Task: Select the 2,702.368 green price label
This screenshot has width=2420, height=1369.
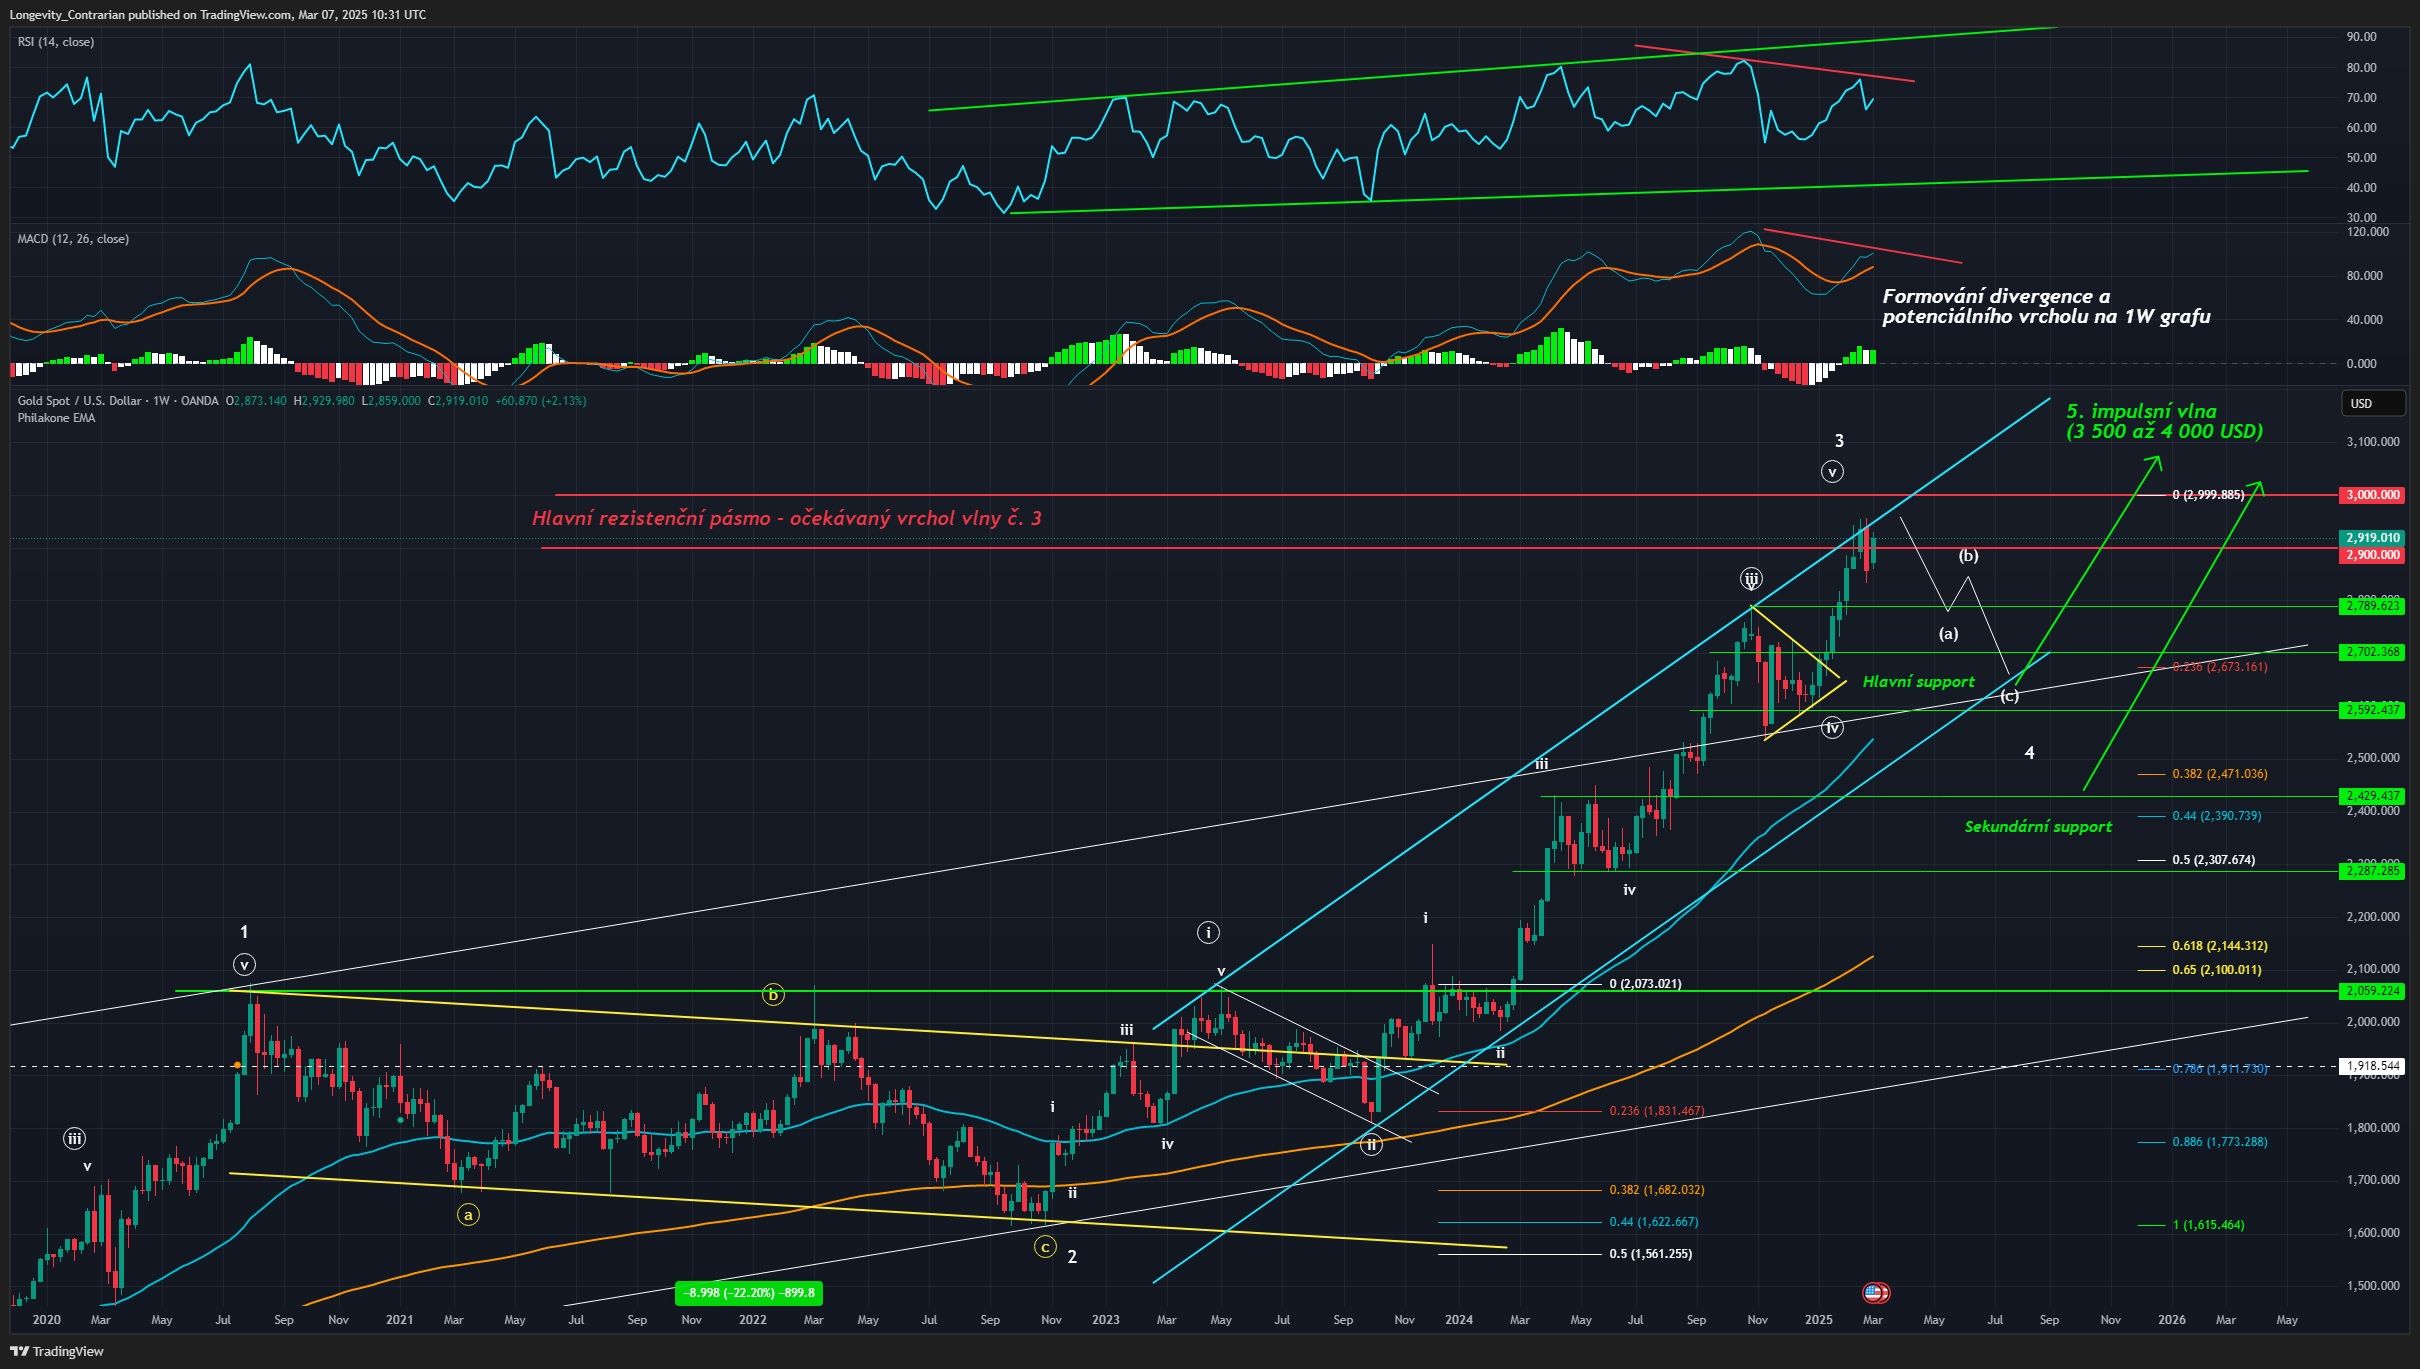Action: (2371, 652)
